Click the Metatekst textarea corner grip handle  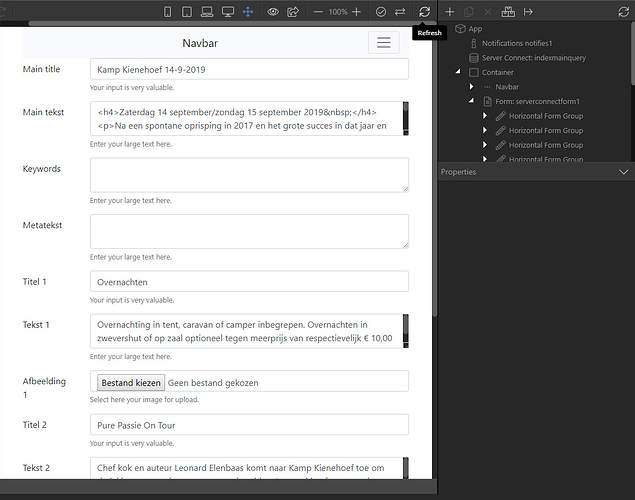(x=405, y=245)
